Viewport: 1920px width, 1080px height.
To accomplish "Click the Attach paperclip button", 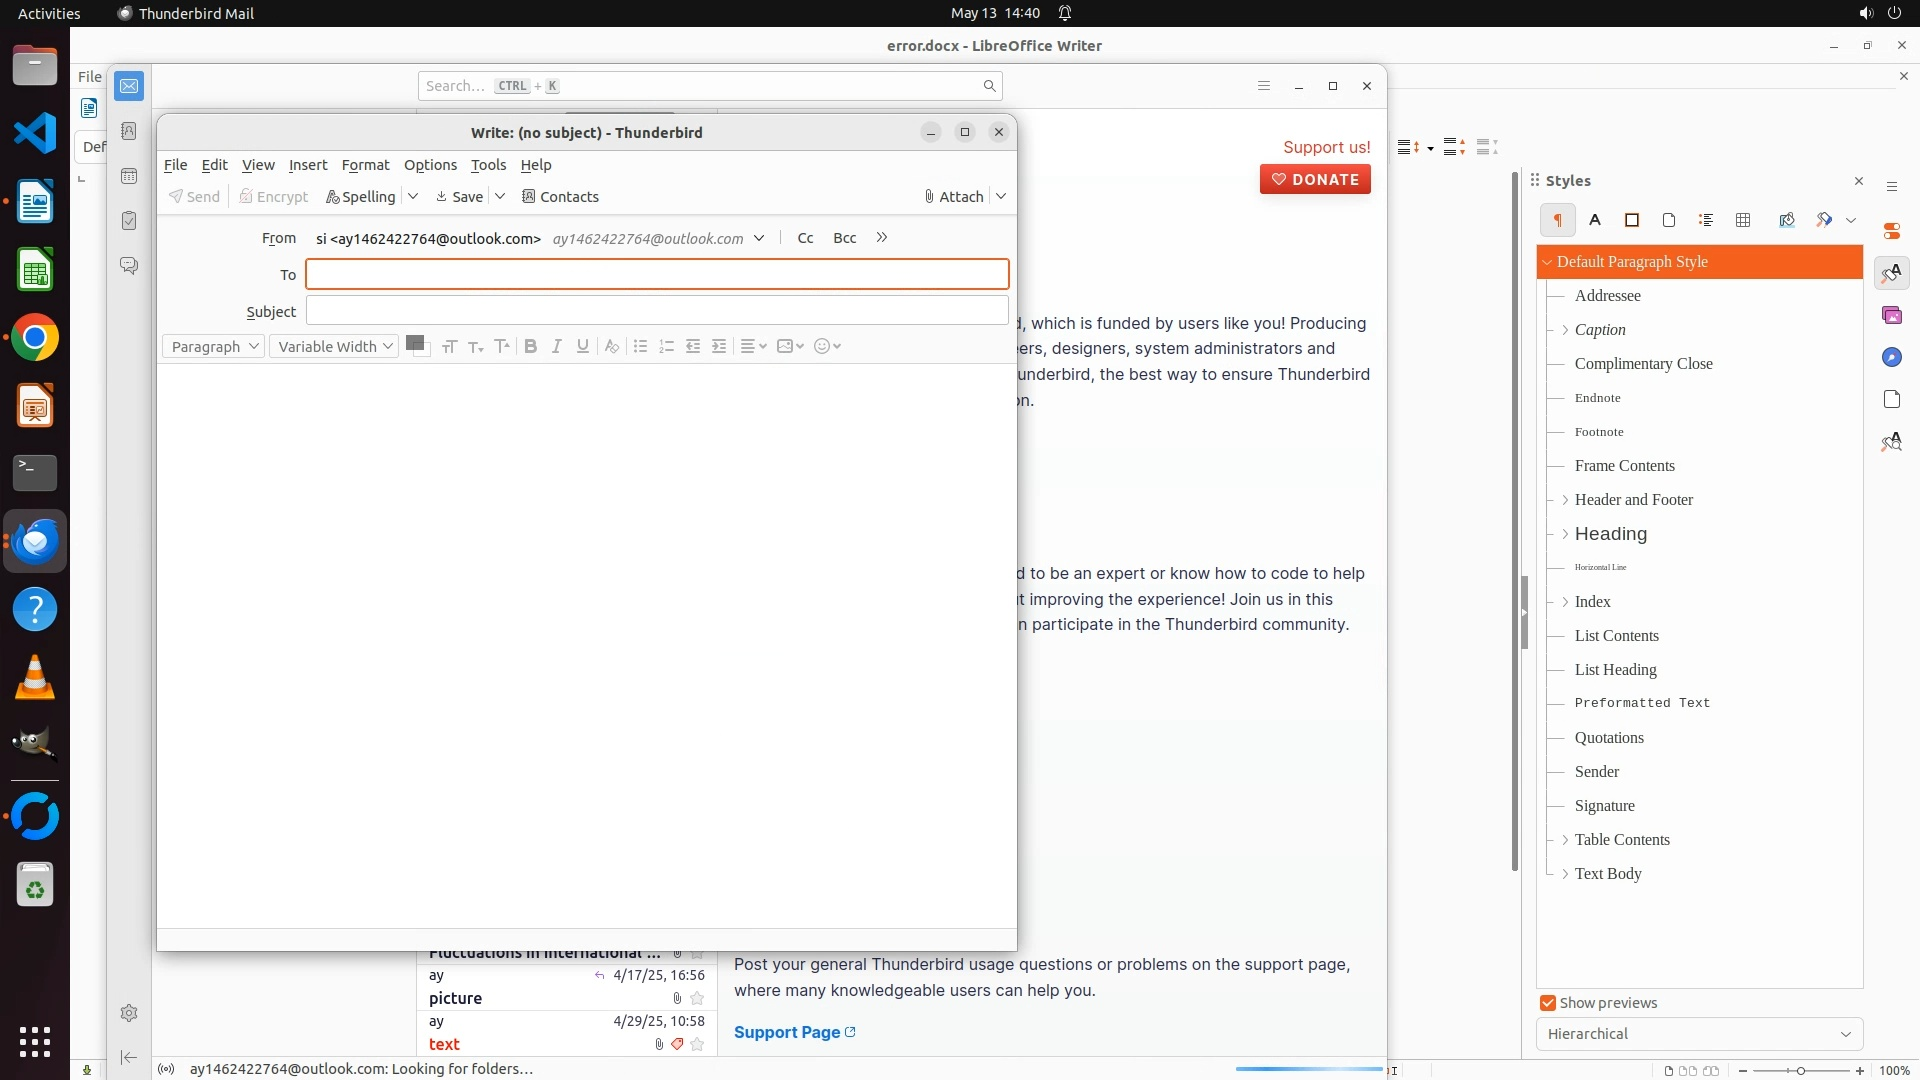I will (954, 197).
